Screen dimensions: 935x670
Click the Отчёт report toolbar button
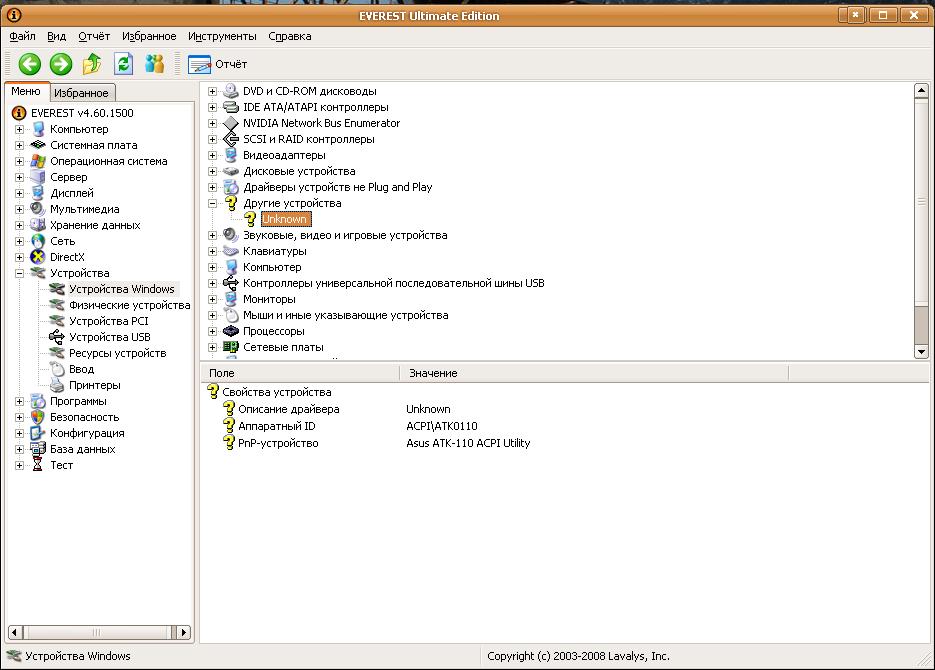218,64
